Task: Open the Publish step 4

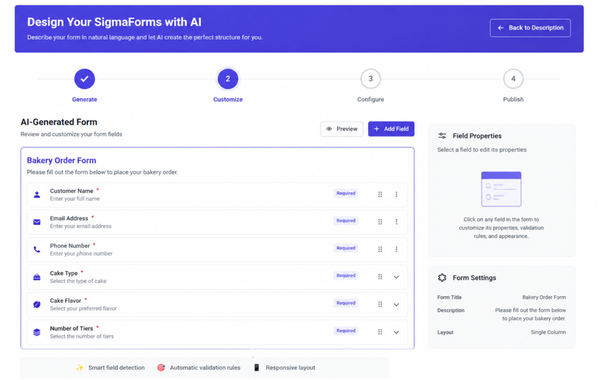Action: pyautogui.click(x=513, y=79)
